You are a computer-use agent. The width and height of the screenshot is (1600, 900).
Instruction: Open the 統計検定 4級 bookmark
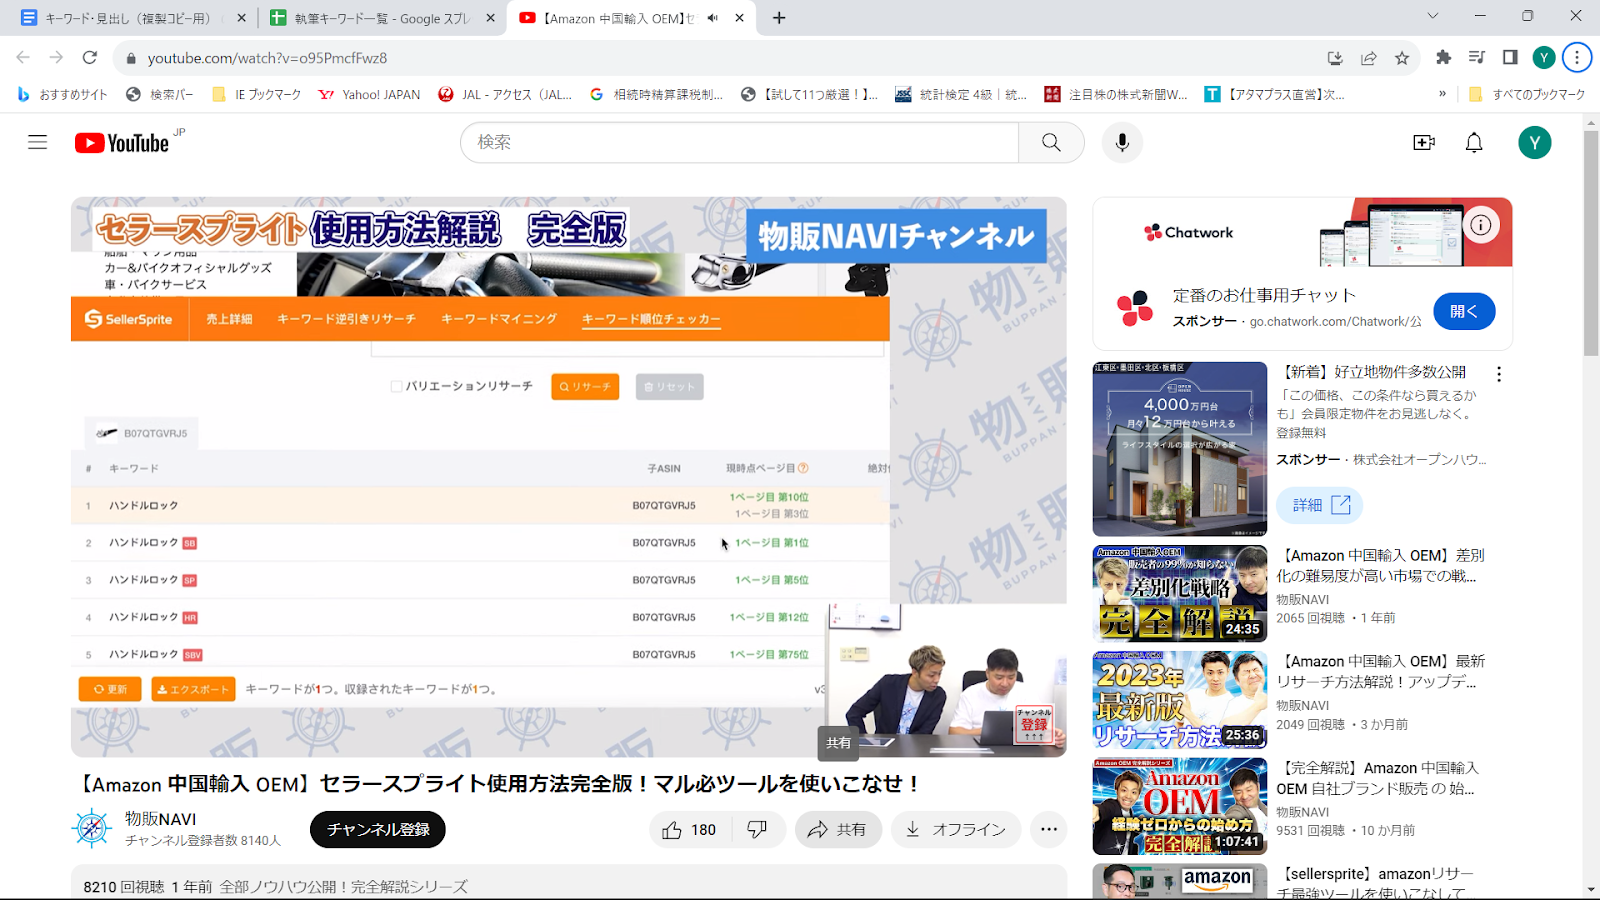coord(961,94)
